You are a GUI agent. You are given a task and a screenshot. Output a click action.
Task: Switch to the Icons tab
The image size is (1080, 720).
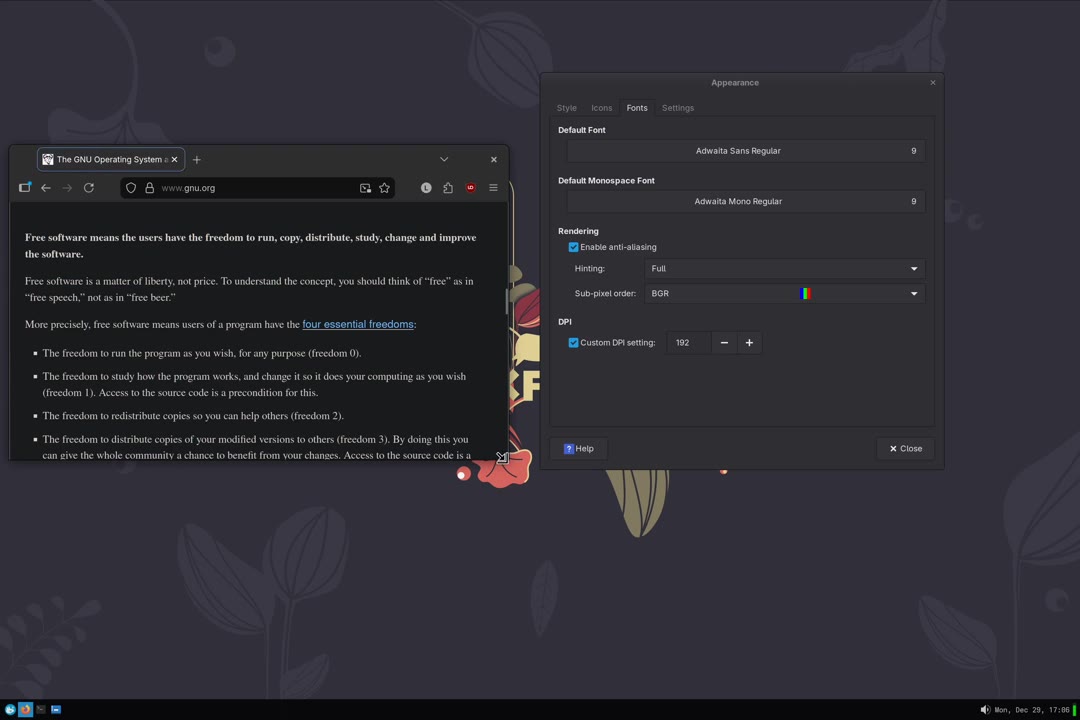click(601, 108)
